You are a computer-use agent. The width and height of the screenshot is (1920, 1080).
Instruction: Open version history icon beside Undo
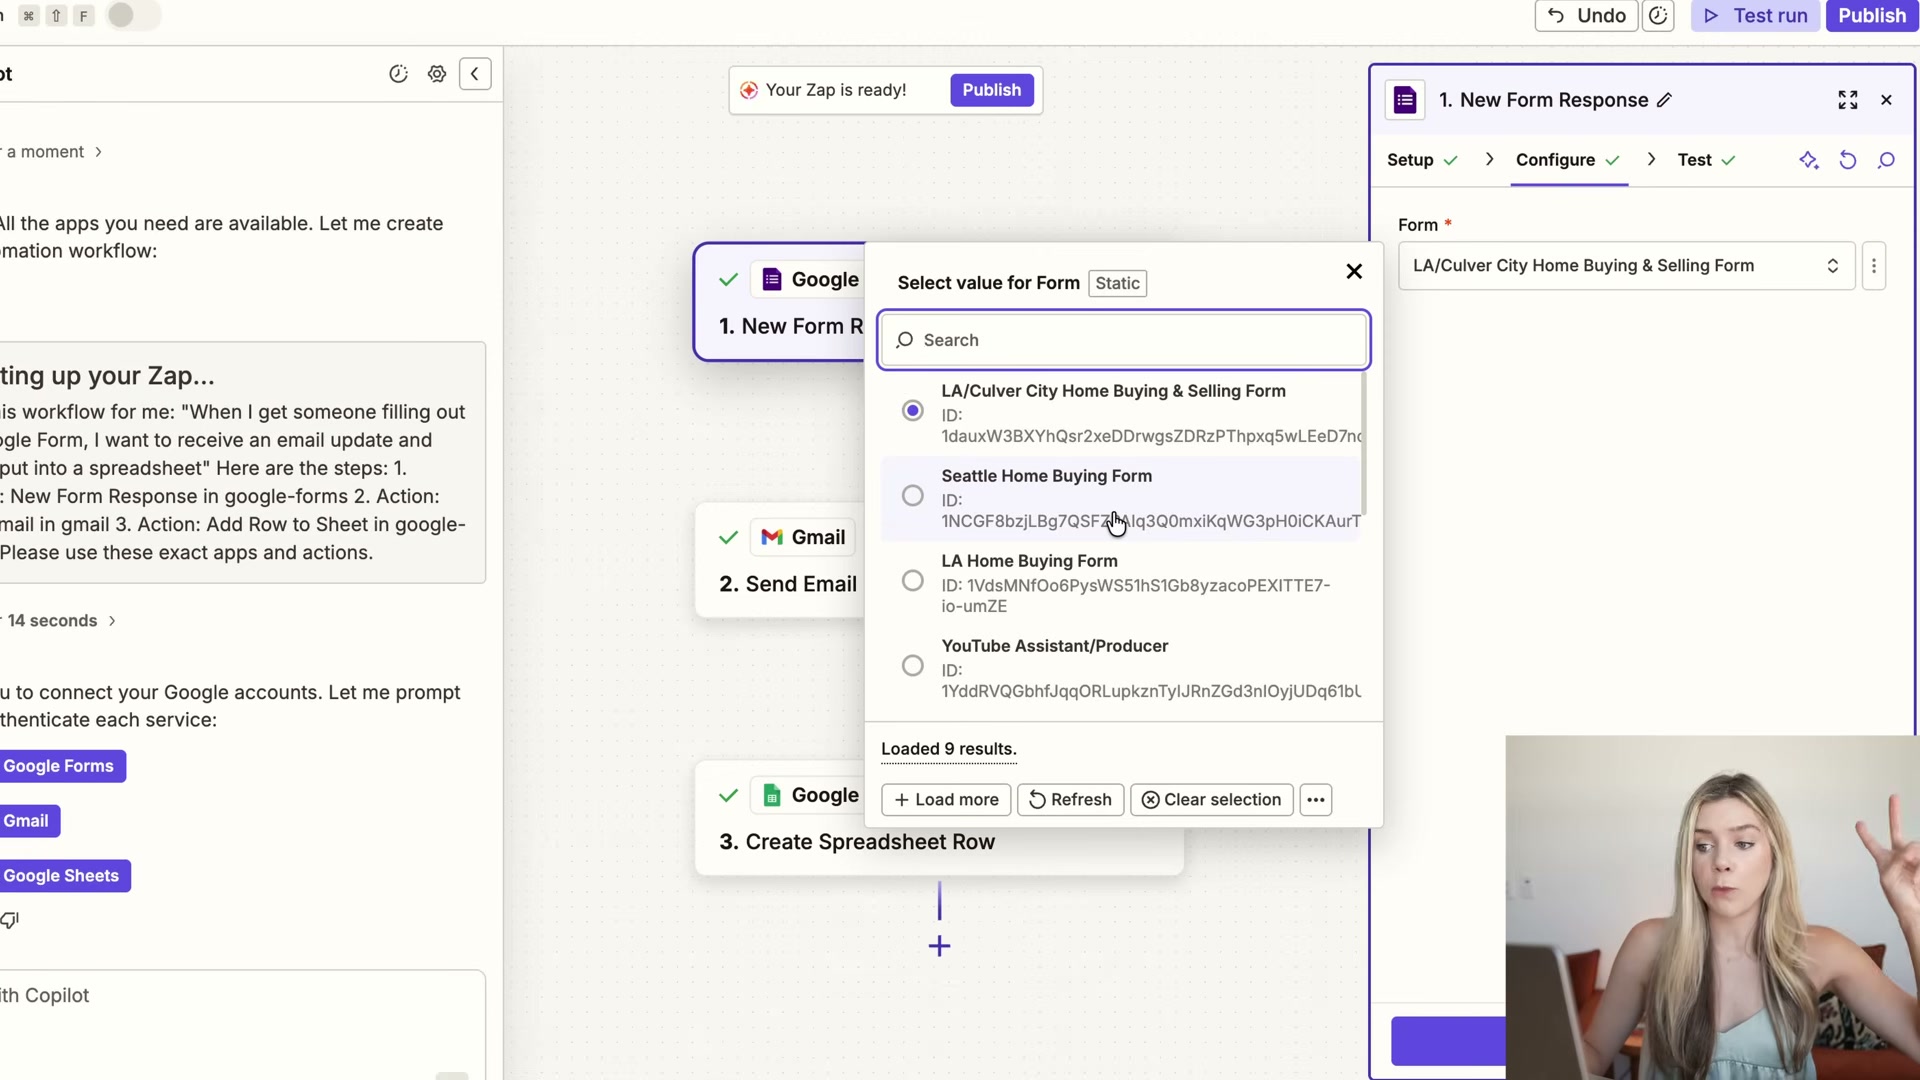[x=1658, y=16]
